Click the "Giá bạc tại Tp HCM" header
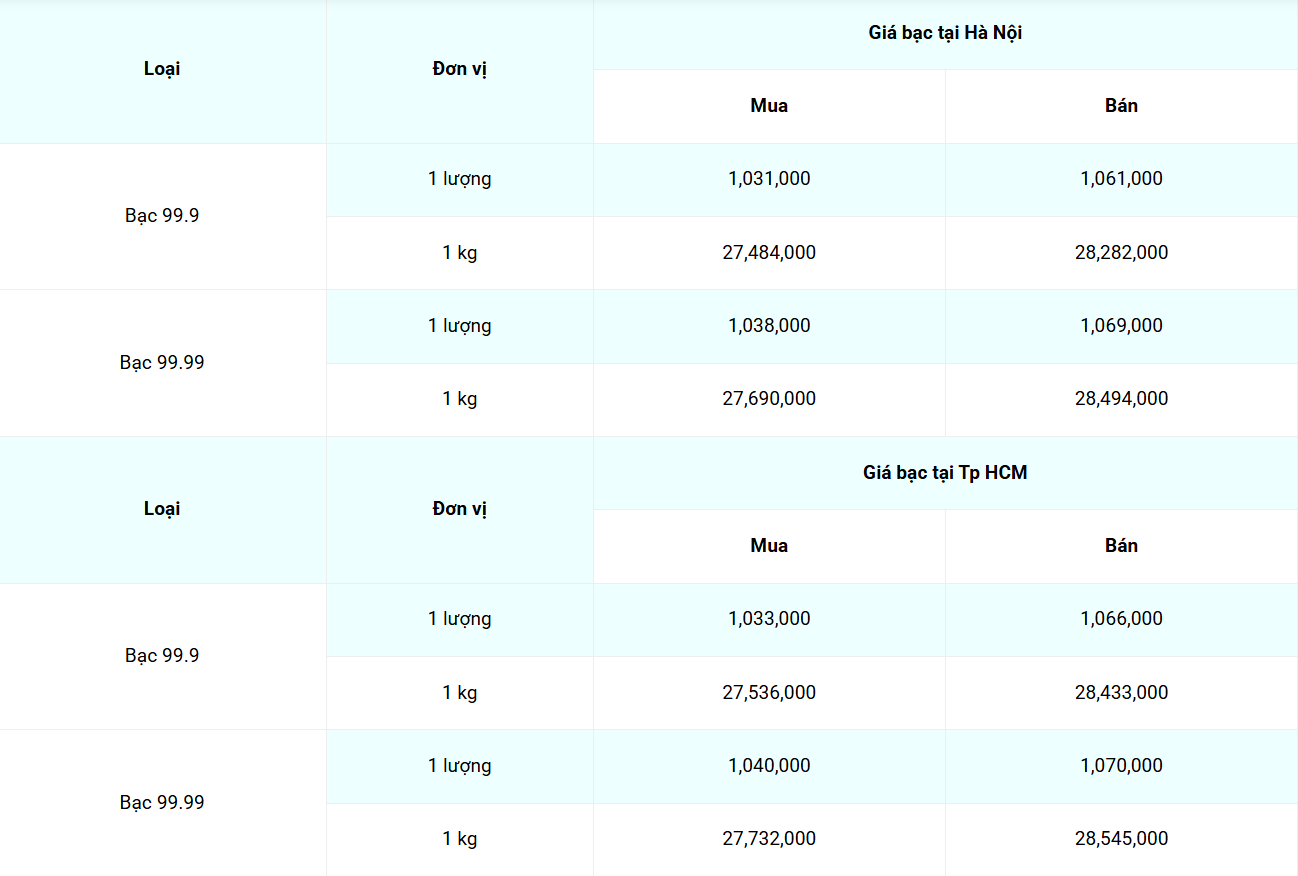The width and height of the screenshot is (1298, 876). [x=945, y=472]
